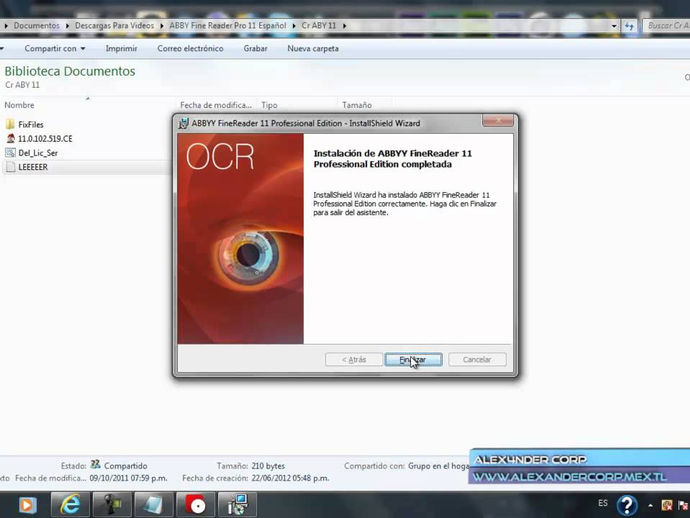Click Correo electrónico in the toolbar
The height and width of the screenshot is (518, 690).
(190, 48)
